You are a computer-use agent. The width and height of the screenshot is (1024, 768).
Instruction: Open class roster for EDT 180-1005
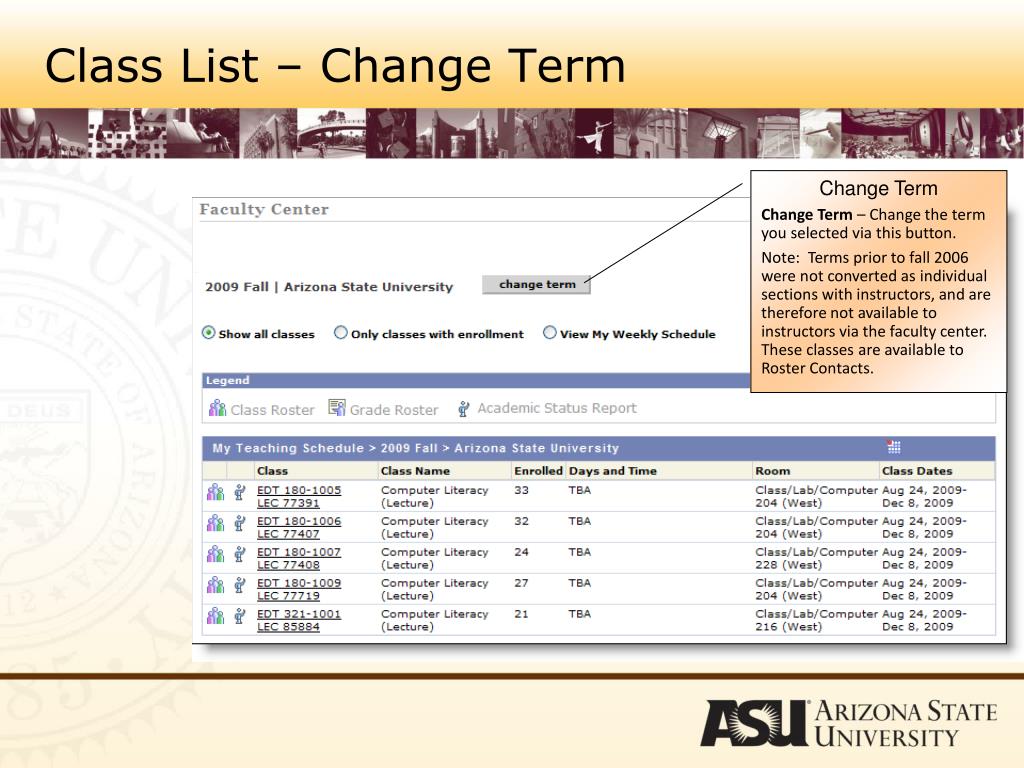216,492
